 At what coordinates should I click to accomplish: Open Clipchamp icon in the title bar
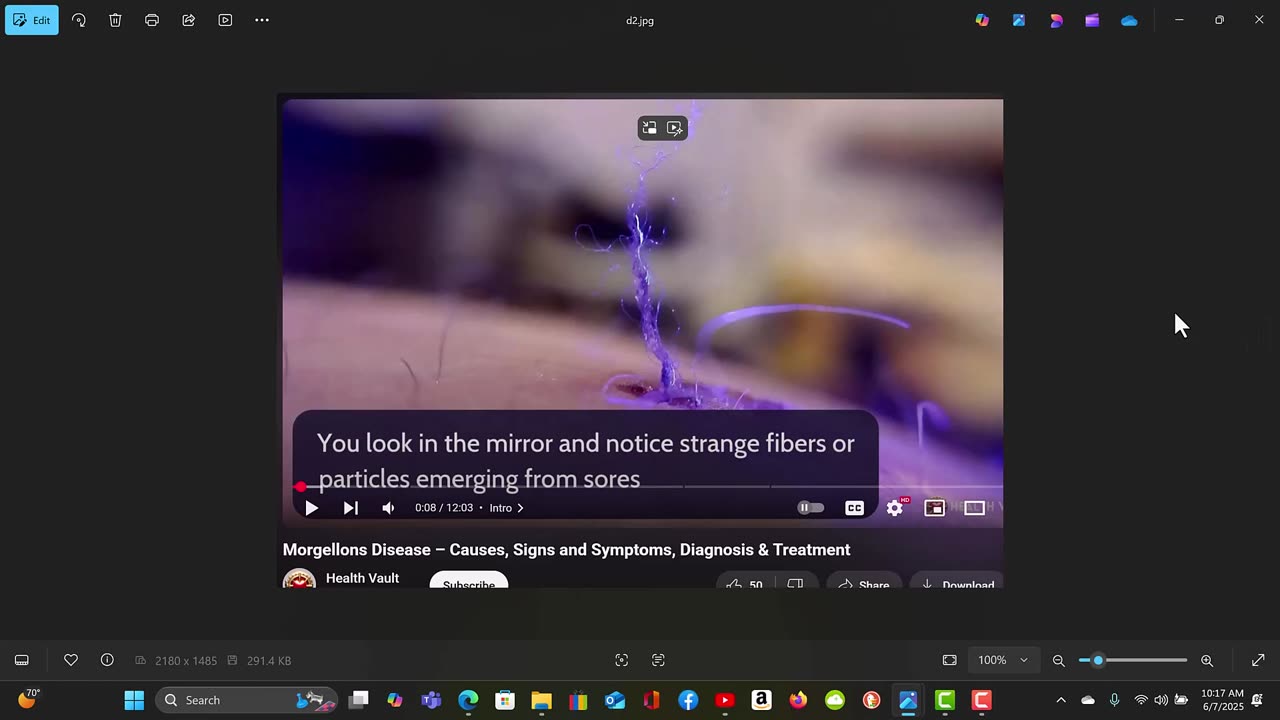(x=1092, y=20)
